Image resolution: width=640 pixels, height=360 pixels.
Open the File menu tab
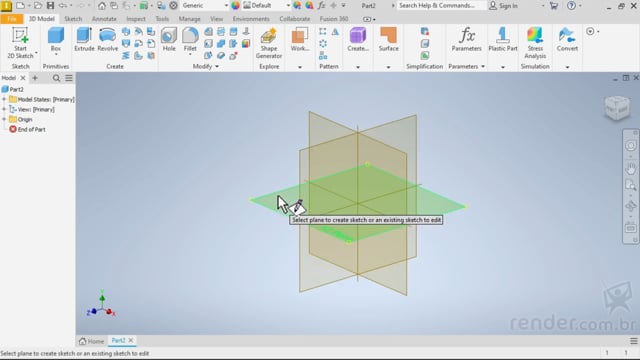[x=11, y=19]
